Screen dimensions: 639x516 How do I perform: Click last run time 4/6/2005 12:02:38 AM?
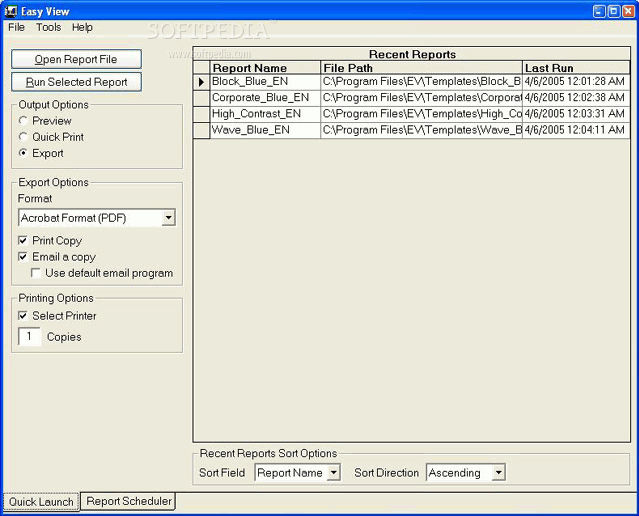click(575, 98)
